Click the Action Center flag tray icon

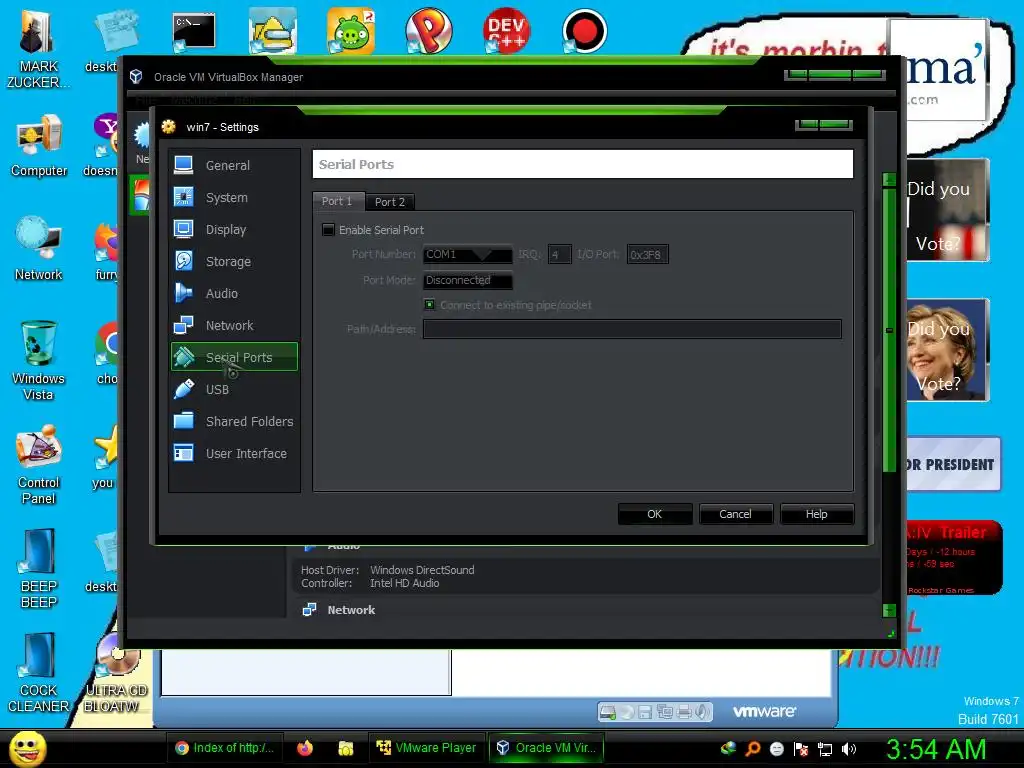tap(801, 749)
